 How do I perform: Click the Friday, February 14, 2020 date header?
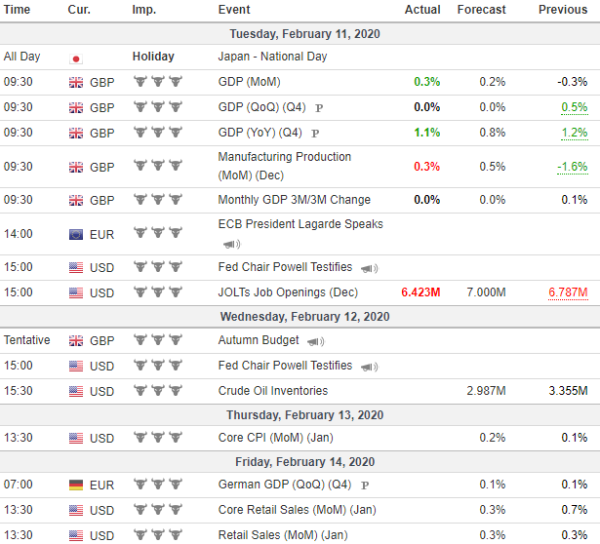305,462
